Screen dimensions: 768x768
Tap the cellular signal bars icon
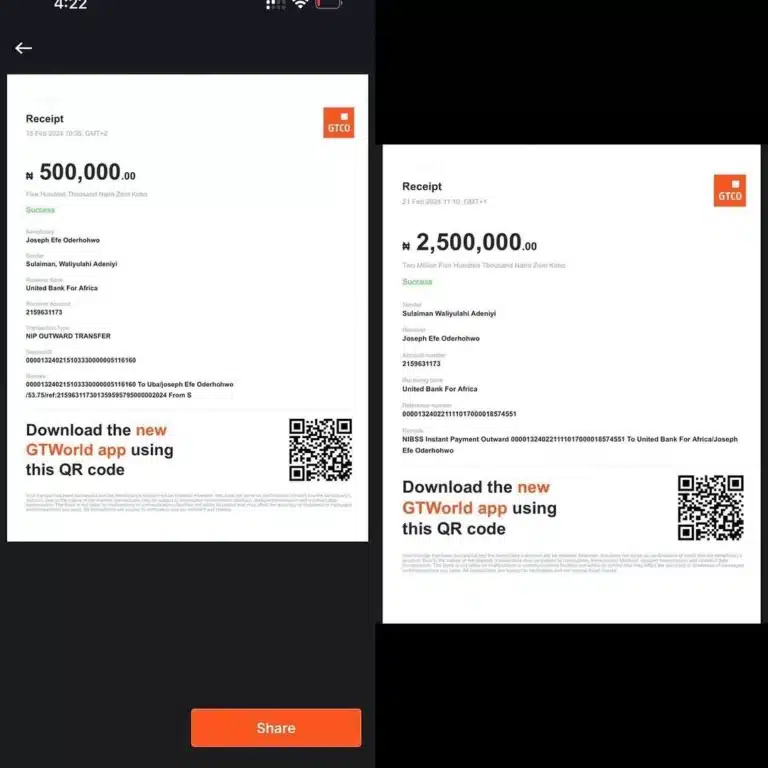point(275,4)
